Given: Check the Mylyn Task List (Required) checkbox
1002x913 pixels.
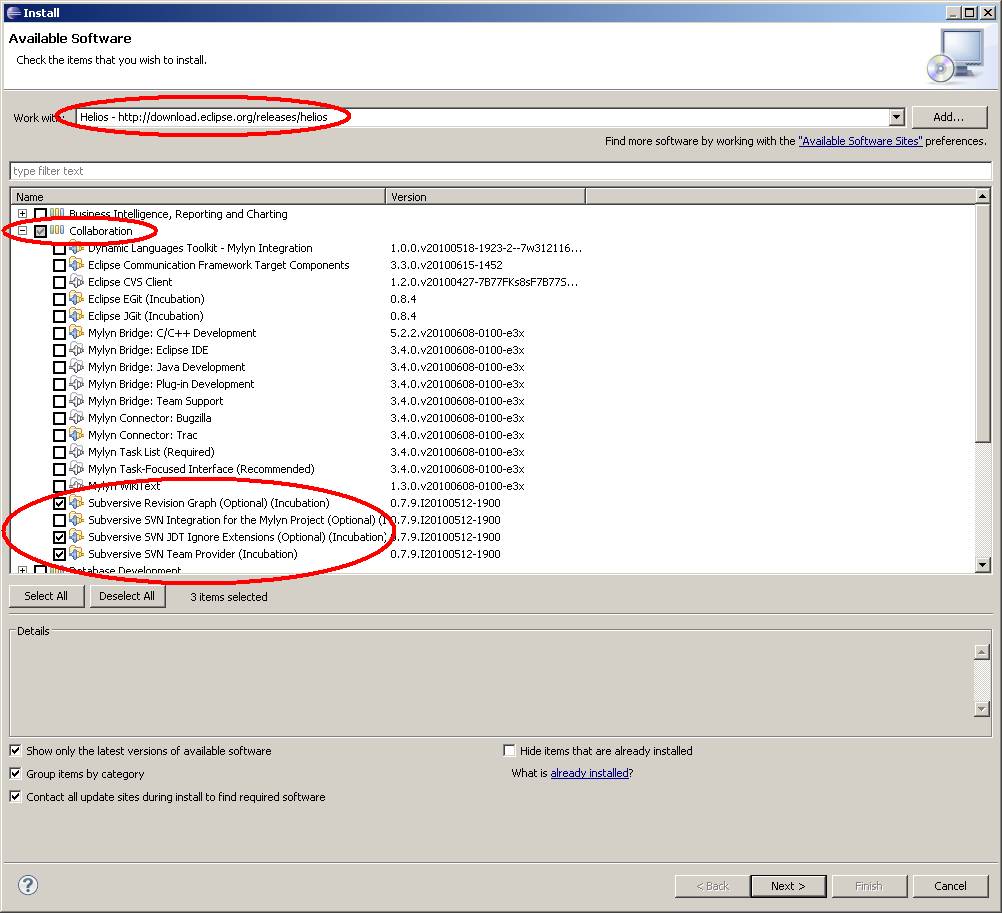Looking at the screenshot, I should tap(59, 452).
